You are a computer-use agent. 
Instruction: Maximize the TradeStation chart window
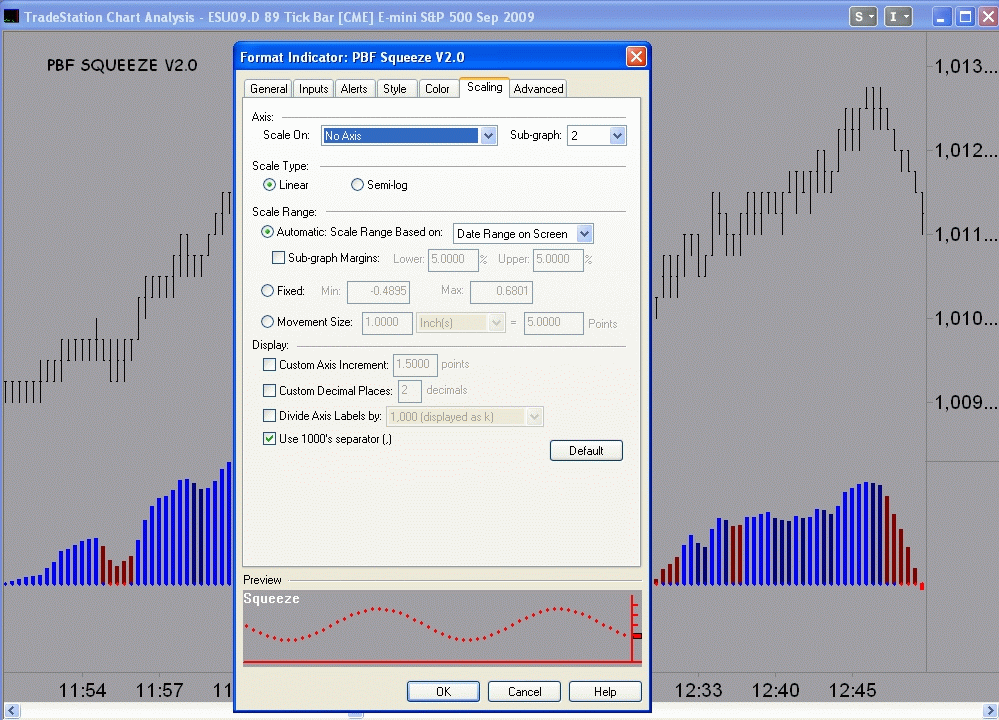[x=965, y=17]
